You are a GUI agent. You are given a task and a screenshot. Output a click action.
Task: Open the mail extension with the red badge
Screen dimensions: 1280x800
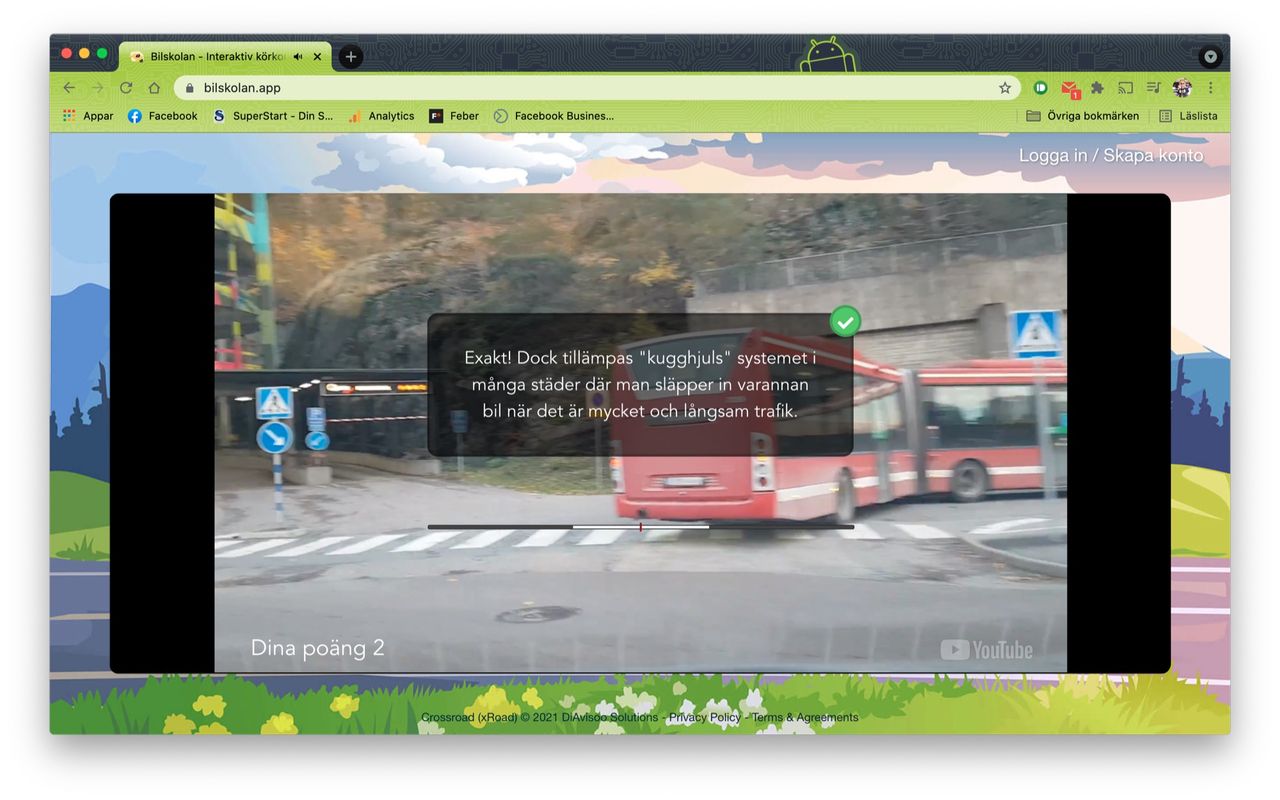tap(1069, 89)
